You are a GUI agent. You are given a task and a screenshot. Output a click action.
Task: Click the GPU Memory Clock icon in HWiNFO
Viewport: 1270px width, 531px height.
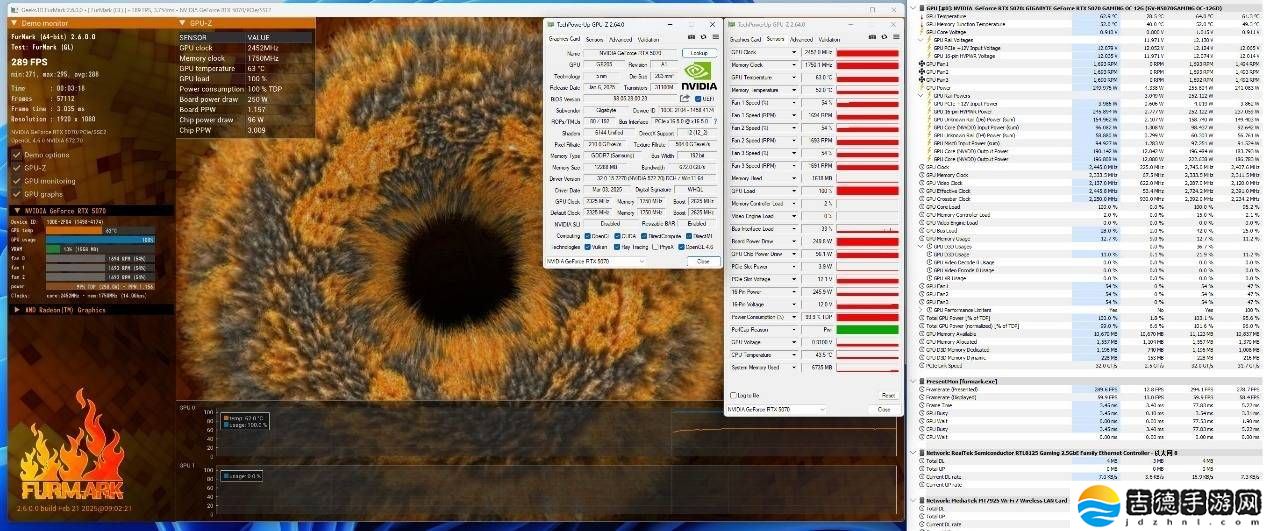[x=922, y=175]
